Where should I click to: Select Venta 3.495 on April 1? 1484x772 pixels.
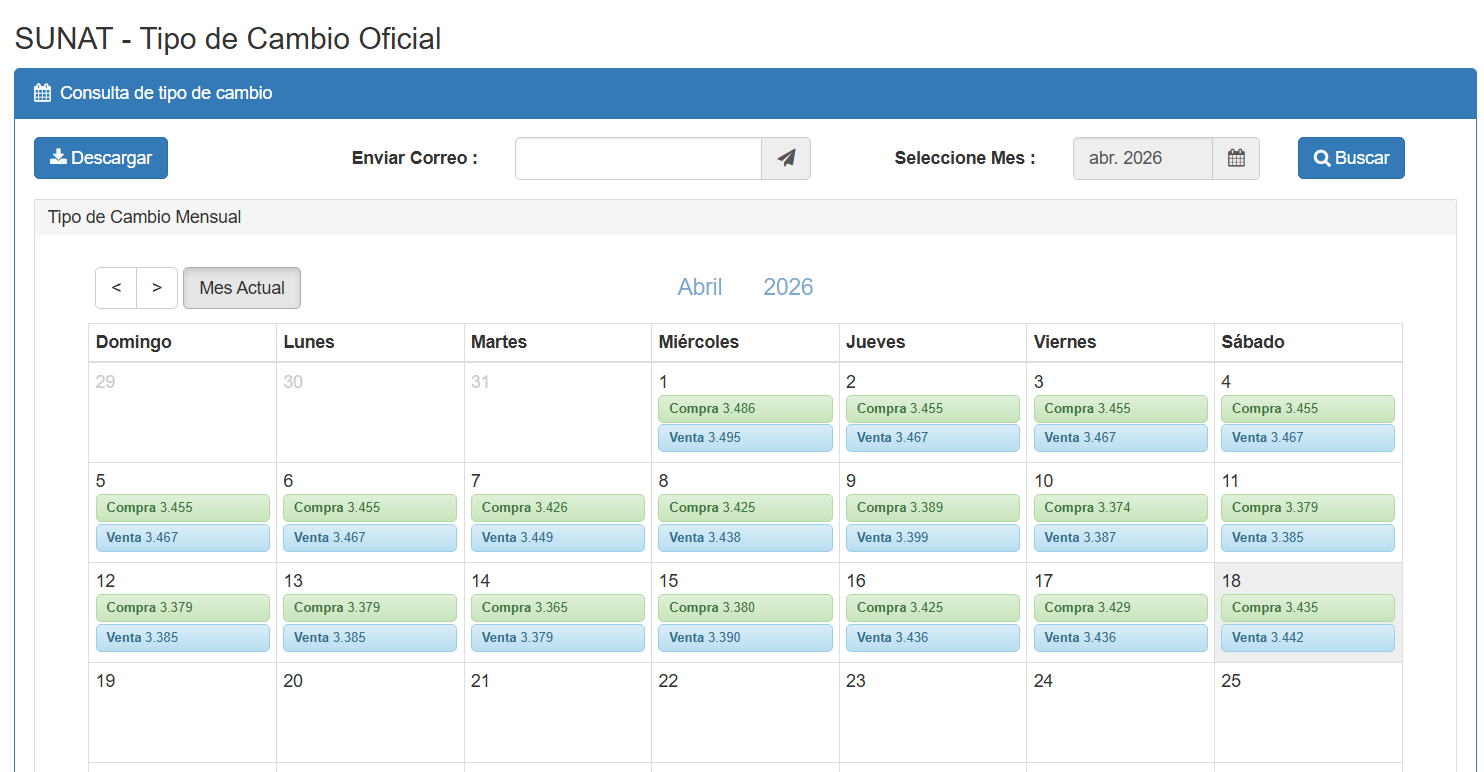coord(745,438)
